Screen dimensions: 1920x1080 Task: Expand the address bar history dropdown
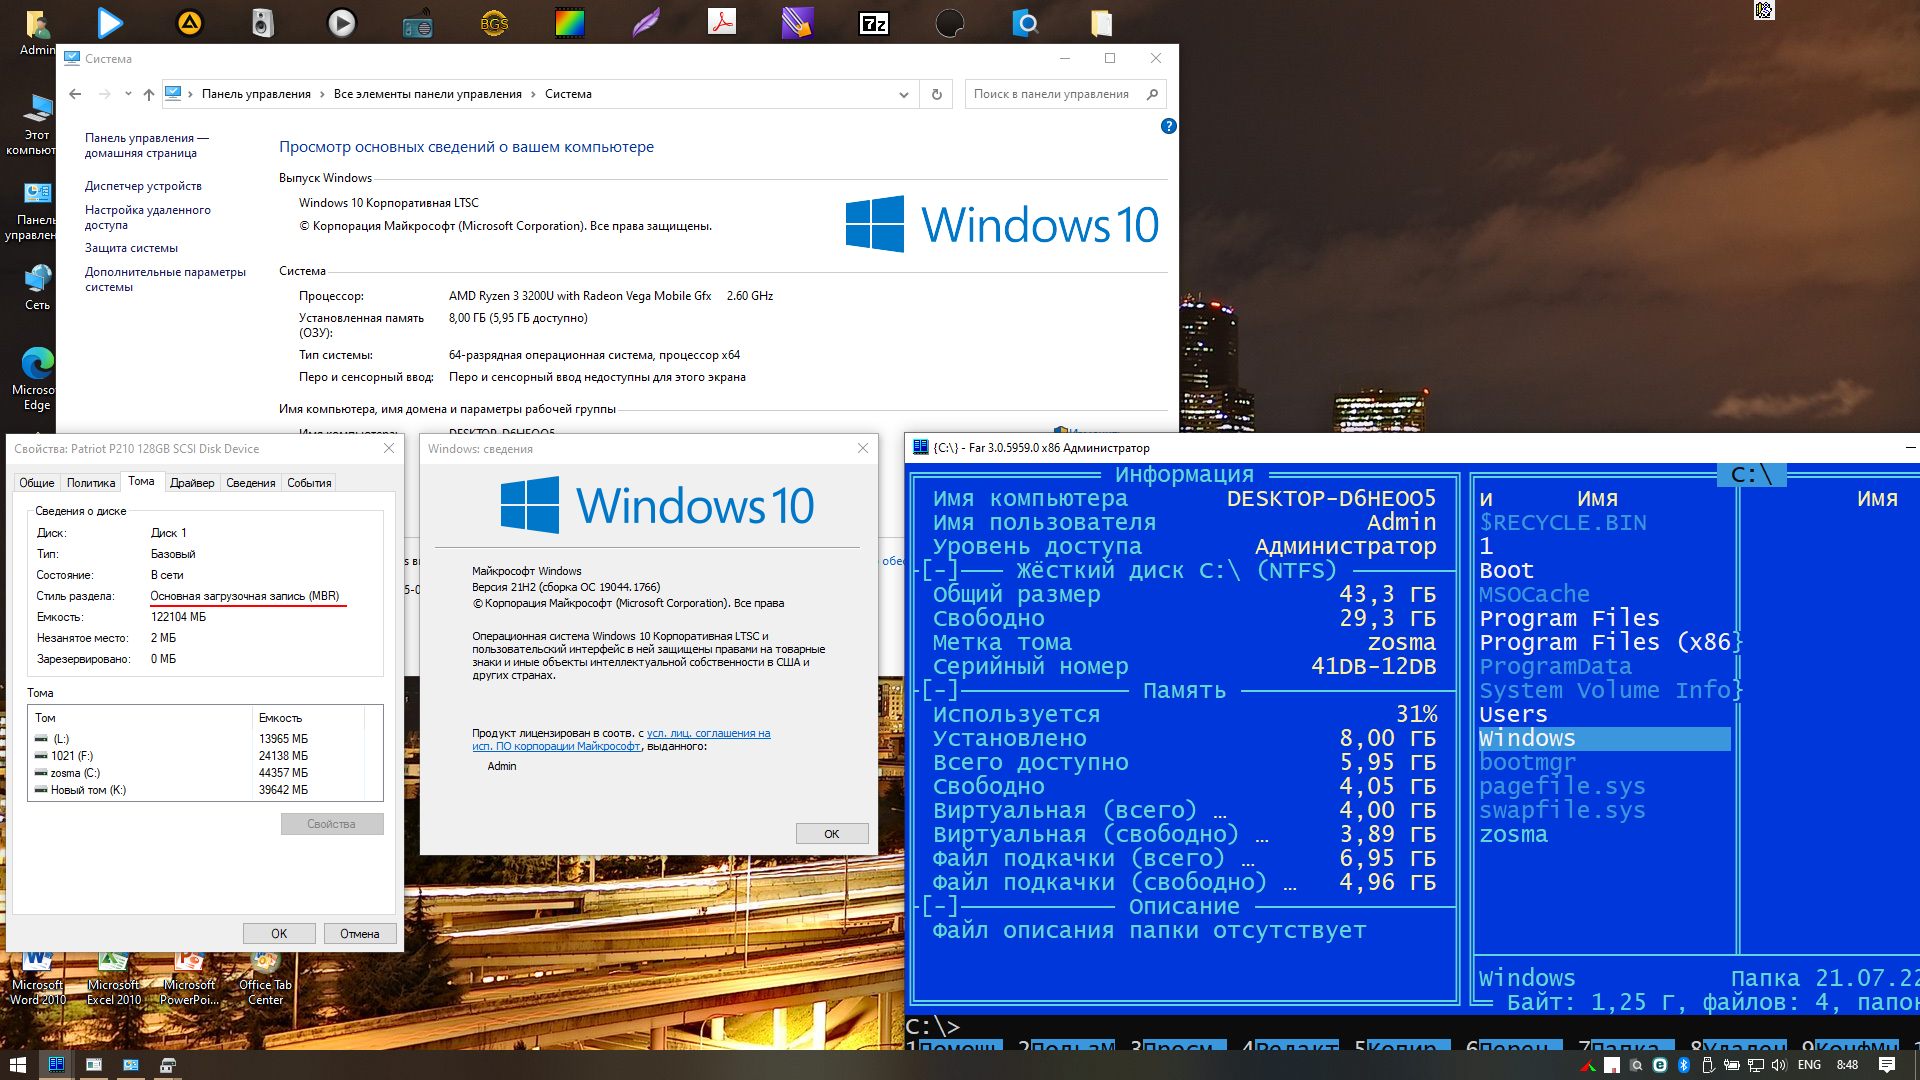pyautogui.click(x=903, y=94)
